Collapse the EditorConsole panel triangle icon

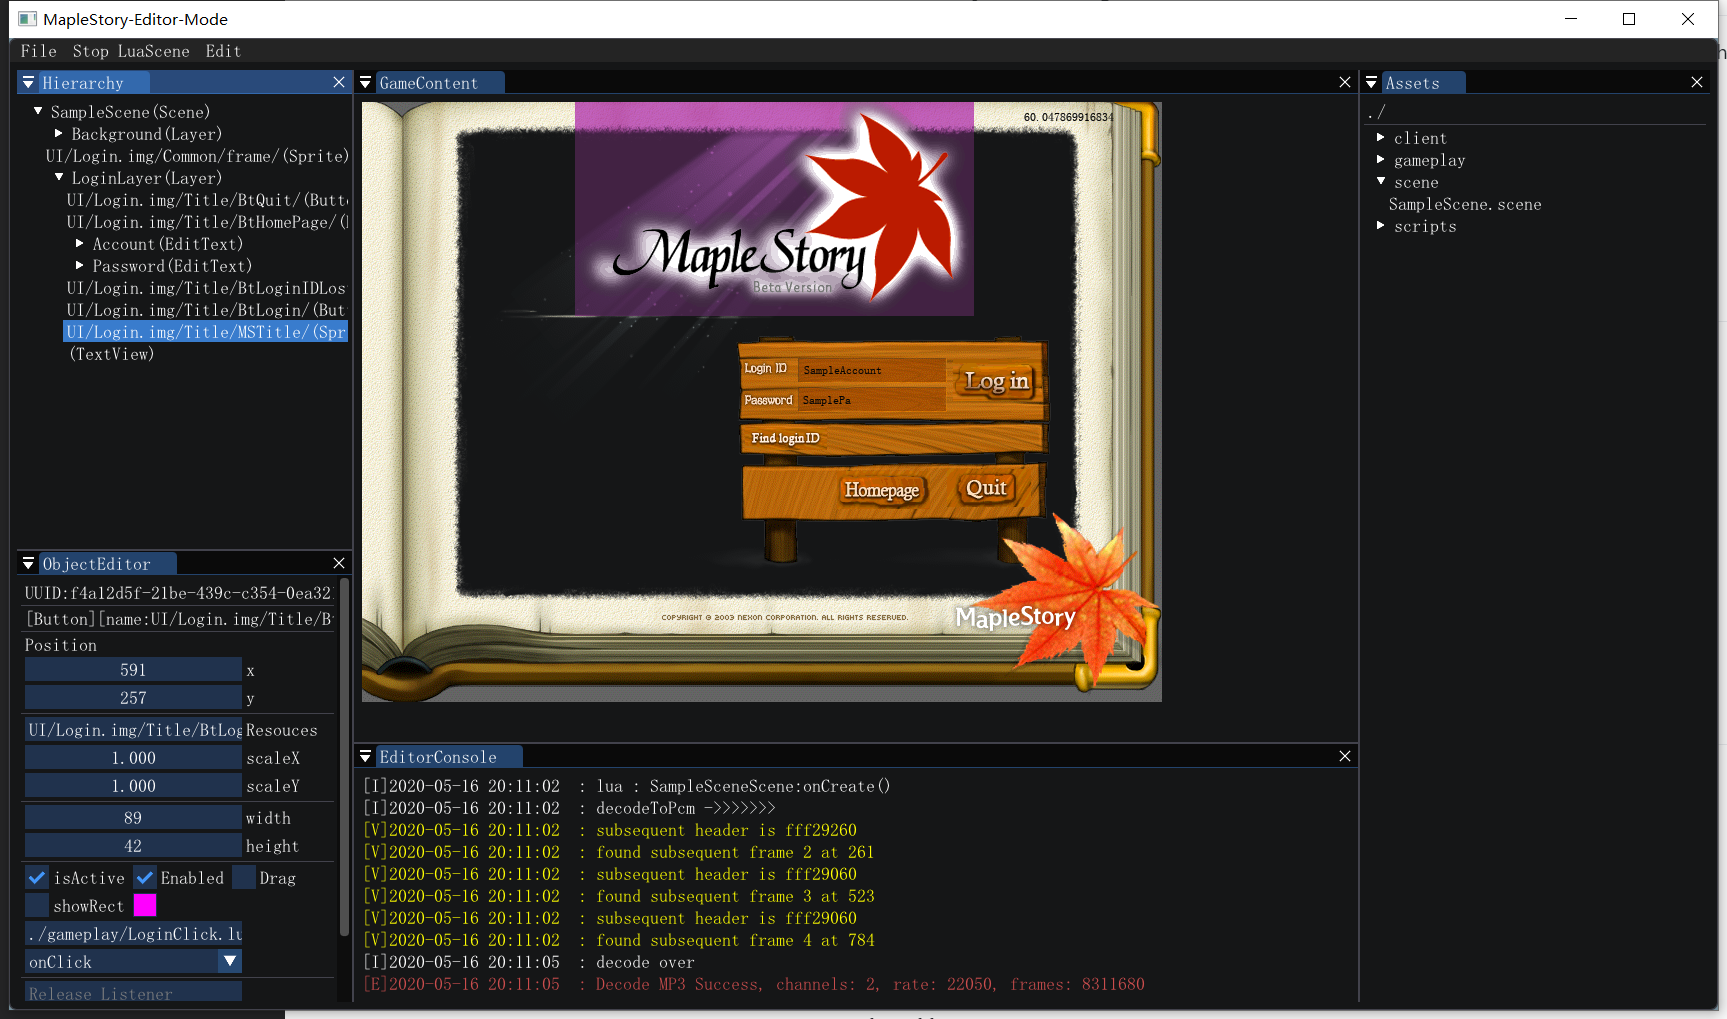click(x=365, y=757)
